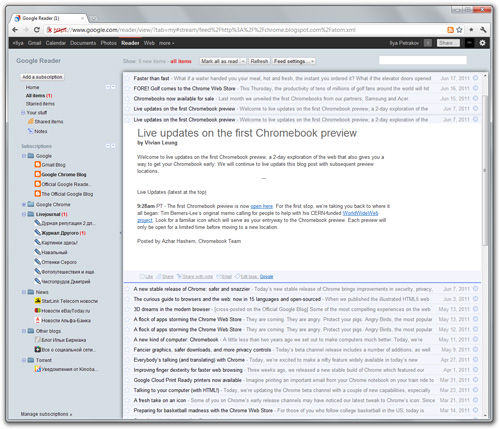Toggle read circle for Mar 31, 2011 item
The width and height of the screenshot is (500, 429).
[x=476, y=380]
